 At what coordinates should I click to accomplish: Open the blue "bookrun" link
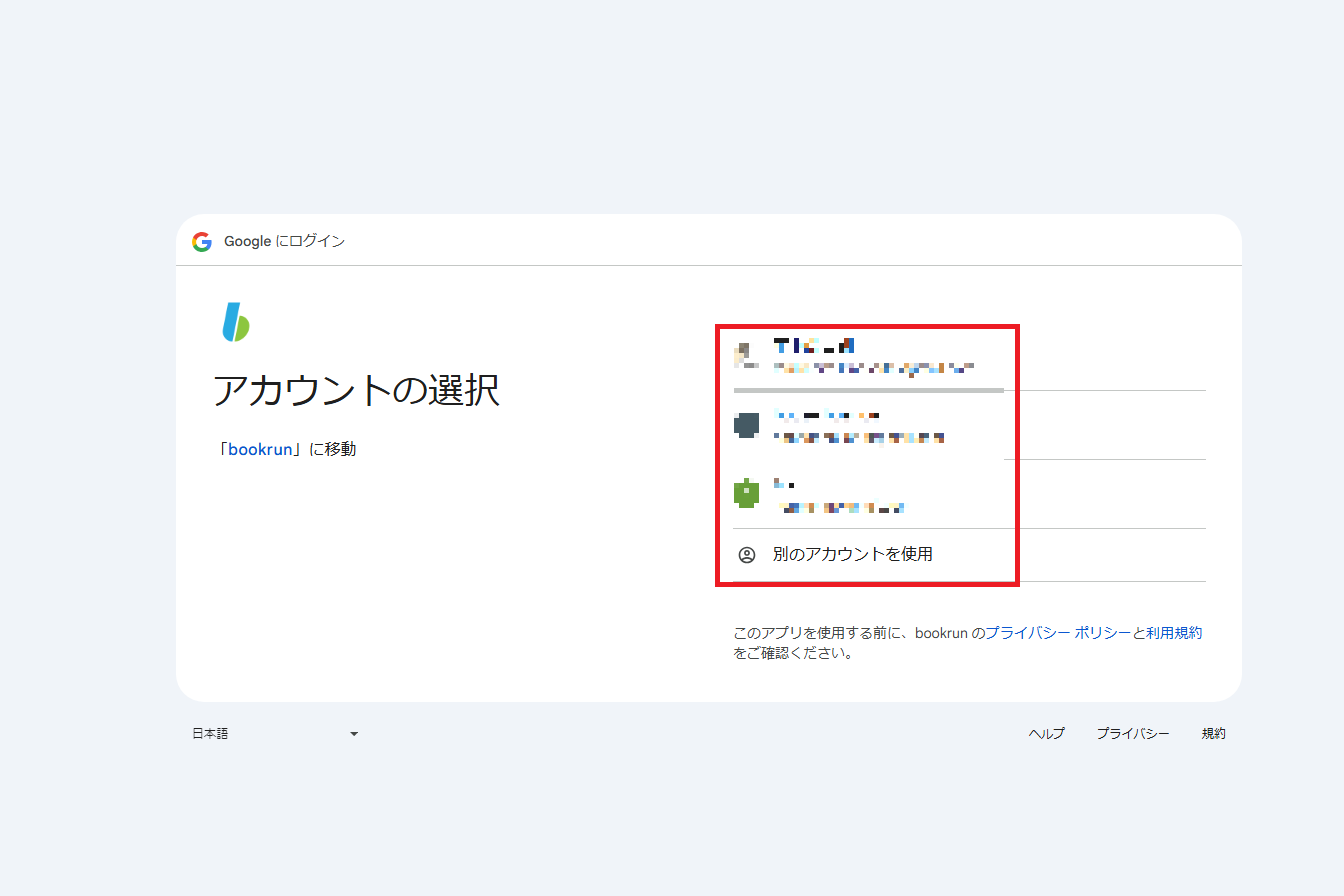point(261,450)
